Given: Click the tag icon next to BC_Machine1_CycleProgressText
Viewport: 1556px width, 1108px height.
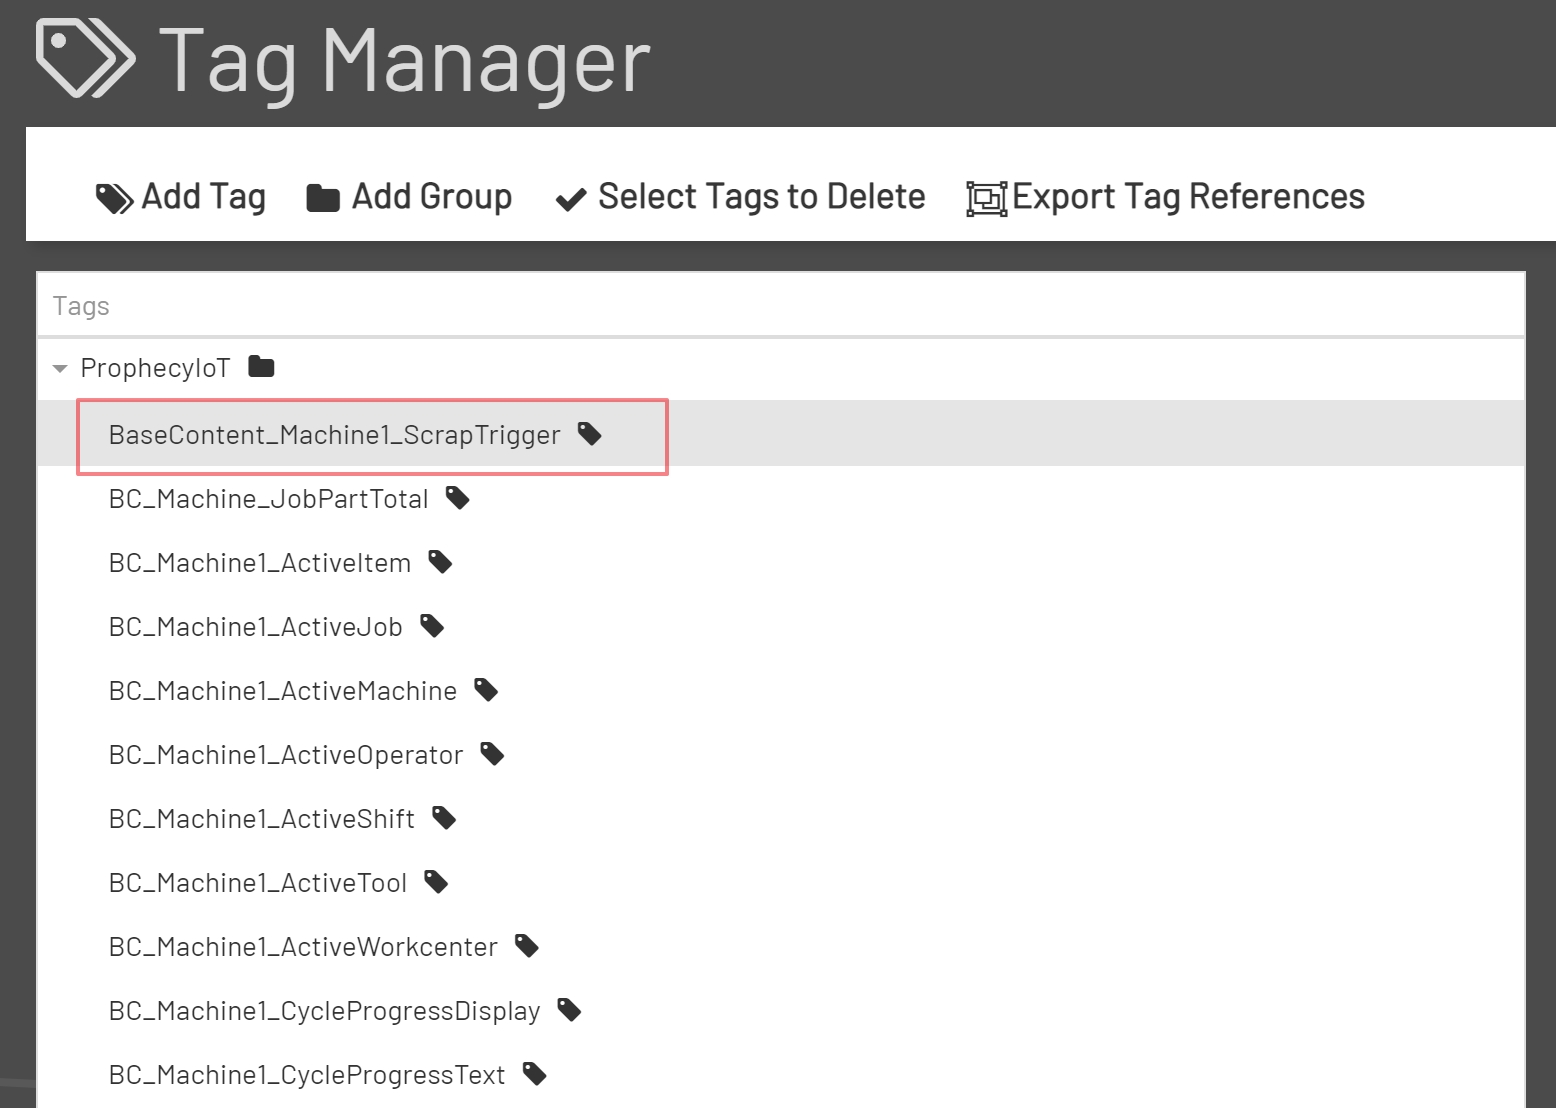Looking at the screenshot, I should [534, 1073].
